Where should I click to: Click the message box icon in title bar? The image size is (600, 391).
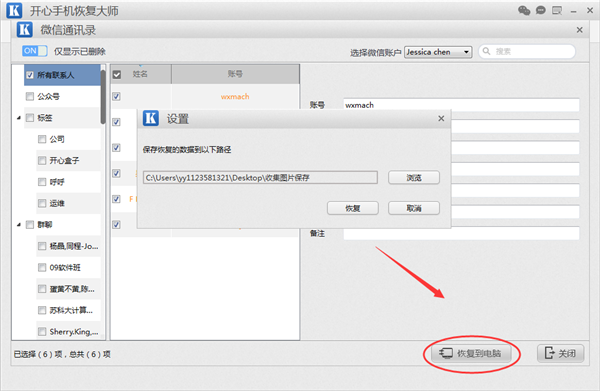(557, 10)
